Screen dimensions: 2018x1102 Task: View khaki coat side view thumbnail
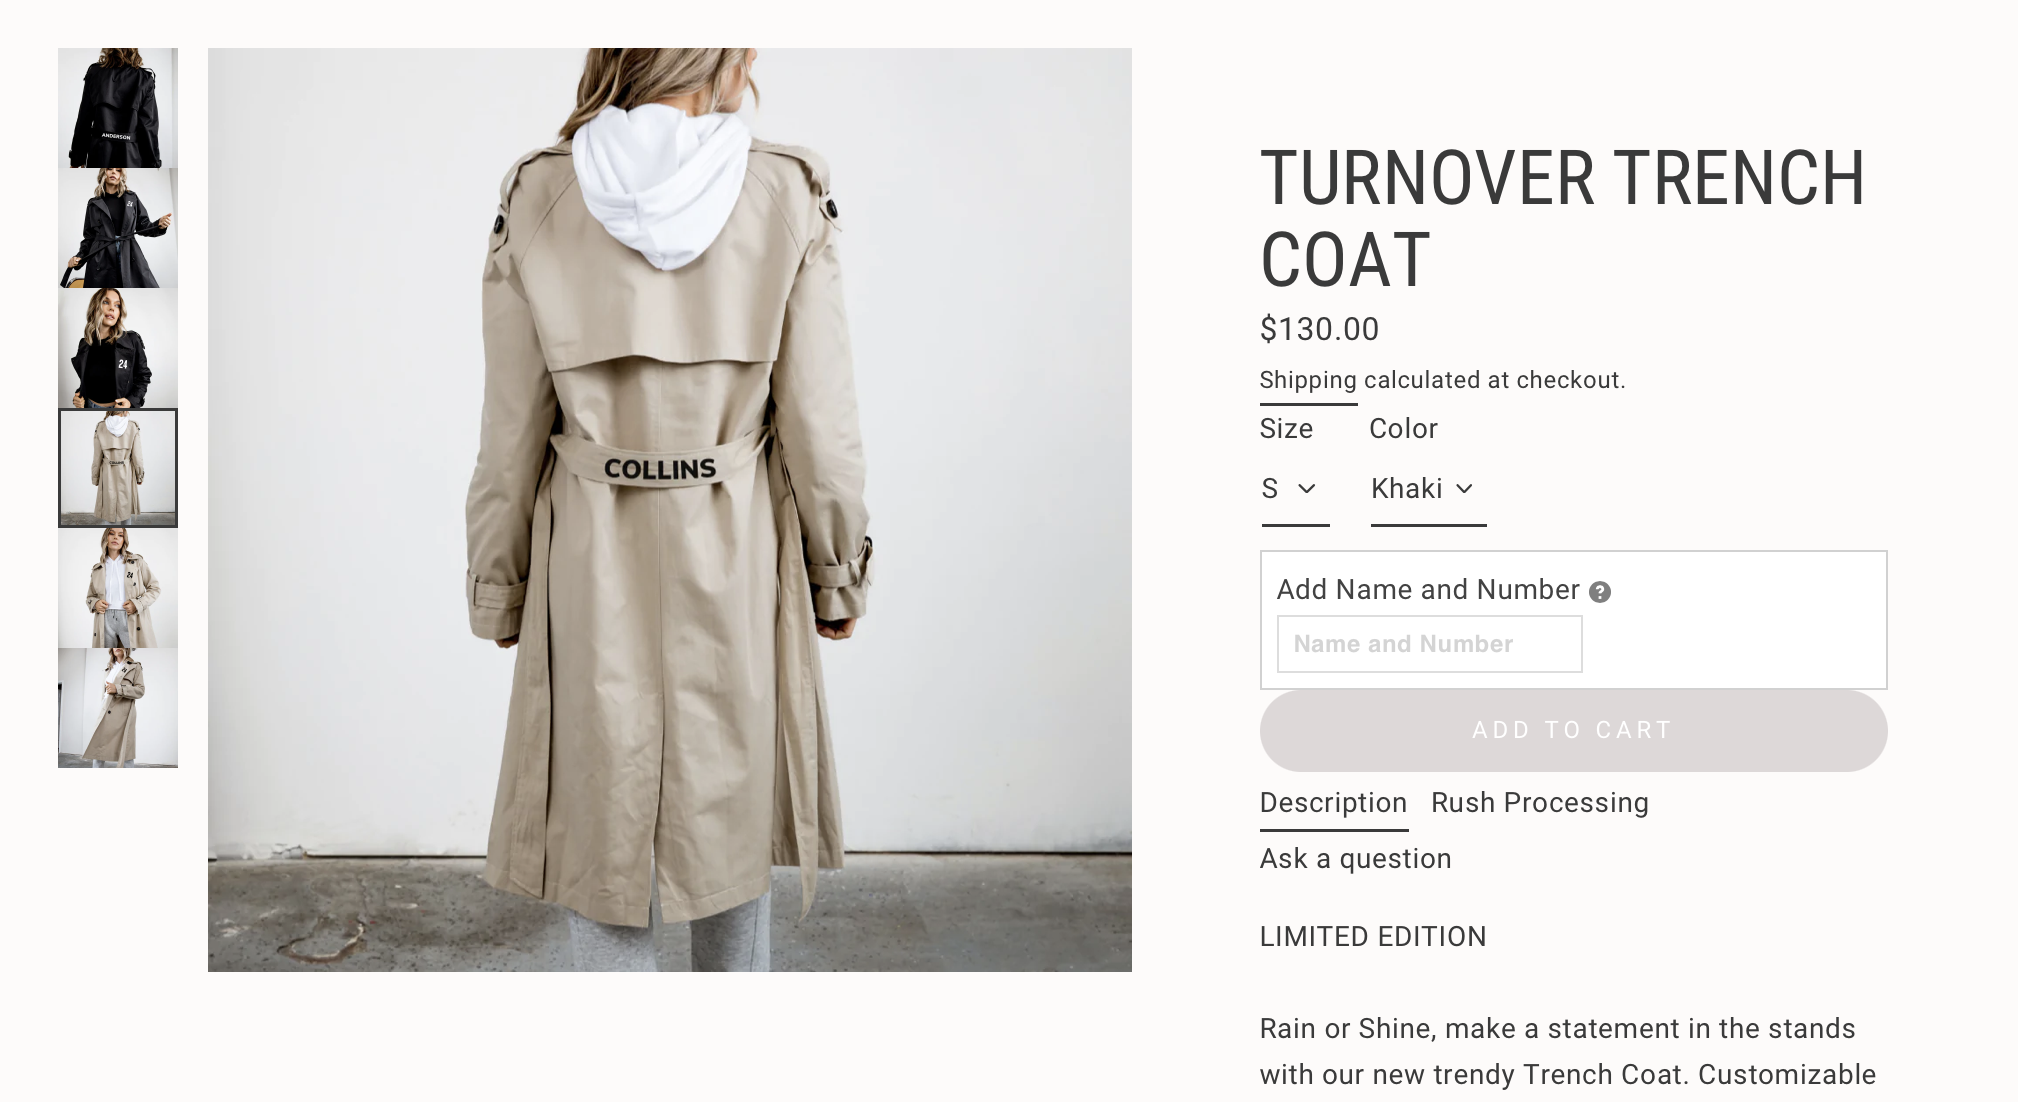point(118,708)
